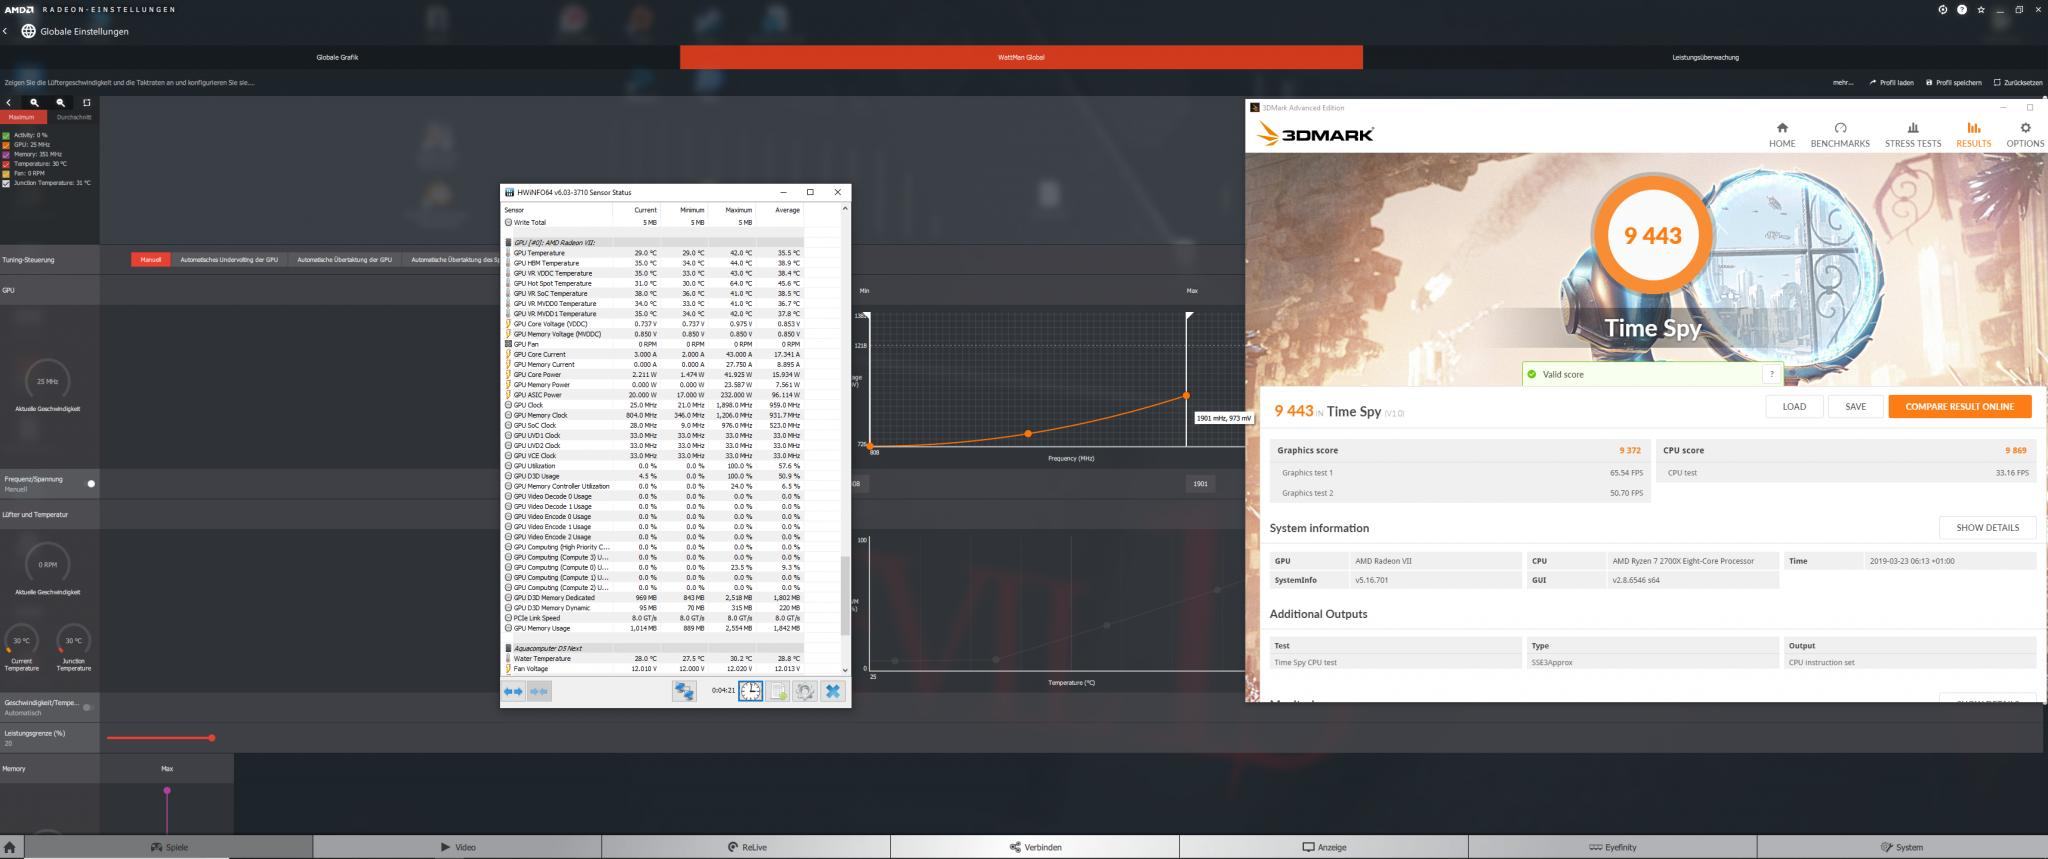
Task: Toggle Memory 351 MHz graph checkbox
Action: click(6, 154)
